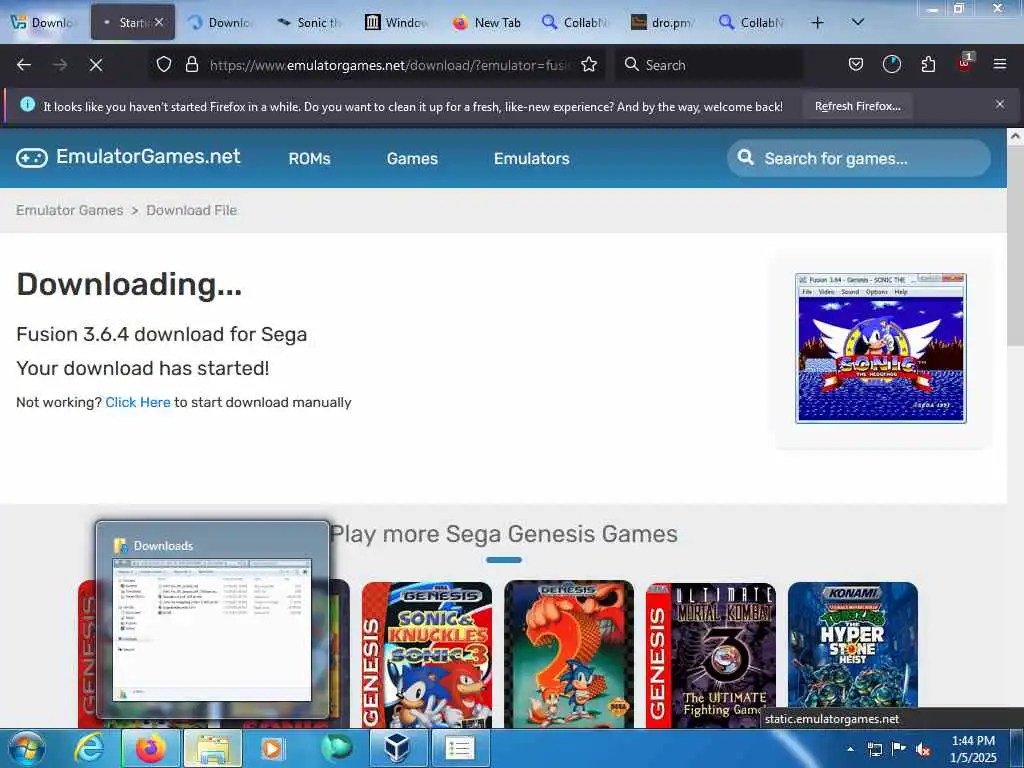Launch Internet Explorer from taskbar
The height and width of the screenshot is (768, 1024).
pyautogui.click(x=88, y=748)
